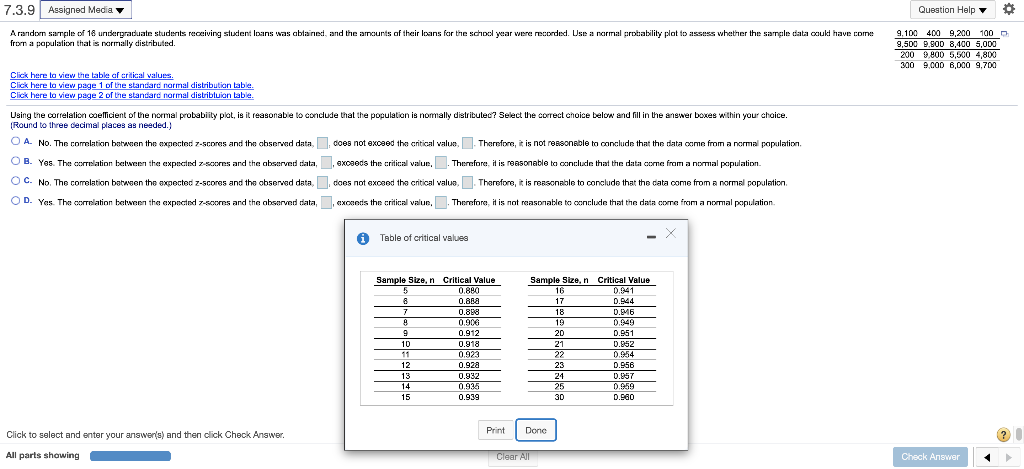1024x469 pixels.
Task: Click correlation input box in choice B
Action: [327, 163]
